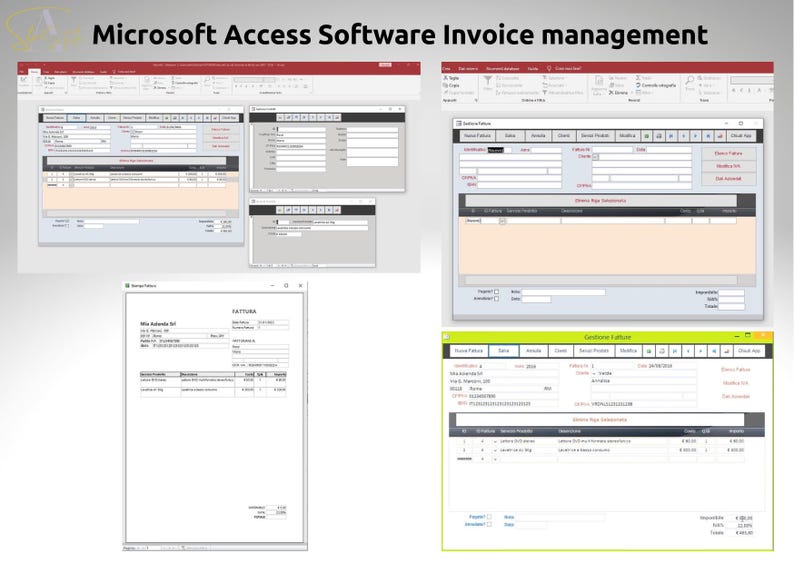
Task: Click Controllo ortografia in the right Access ribbon
Action: point(656,86)
